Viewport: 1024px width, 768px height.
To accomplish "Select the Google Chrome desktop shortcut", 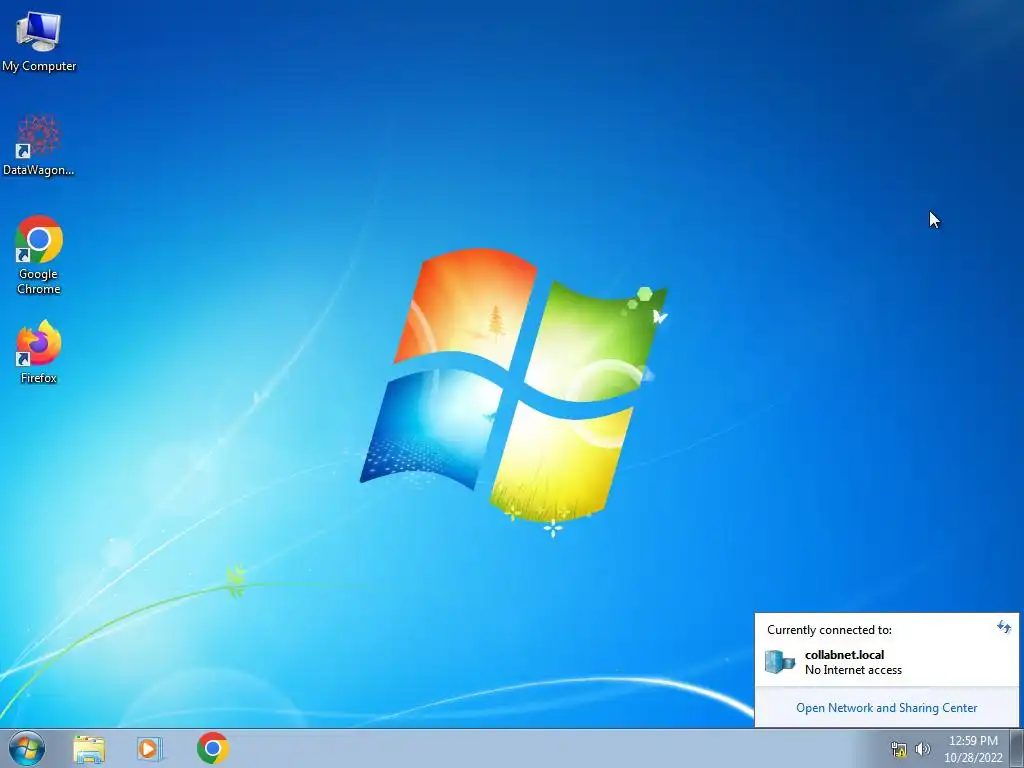I will [x=39, y=255].
